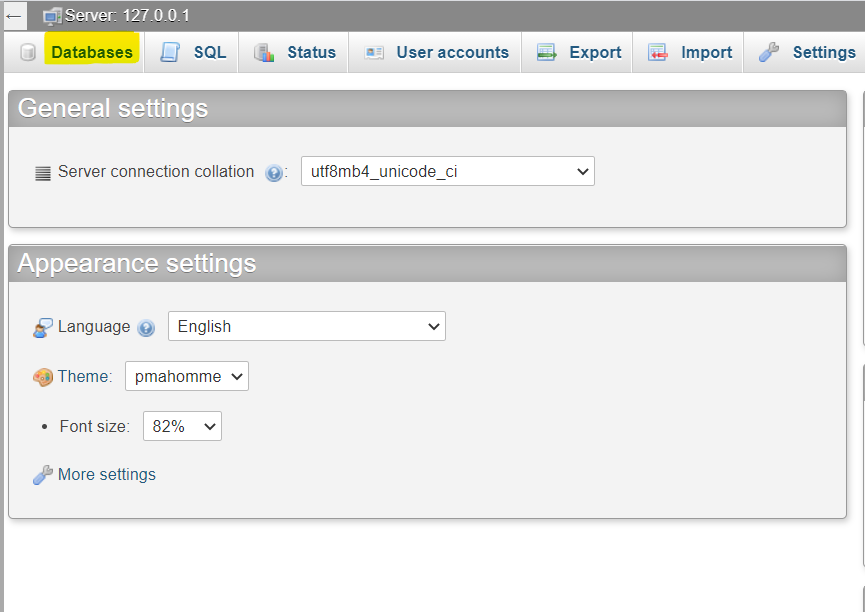Open the Status tab
Viewport: 865px width, 612px height.
[311, 52]
